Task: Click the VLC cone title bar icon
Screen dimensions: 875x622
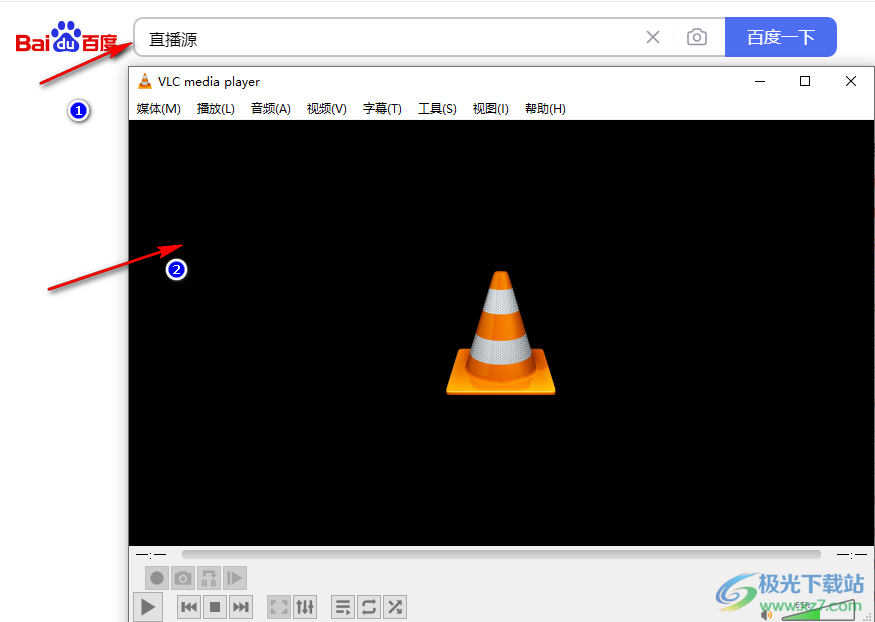Action: point(145,81)
